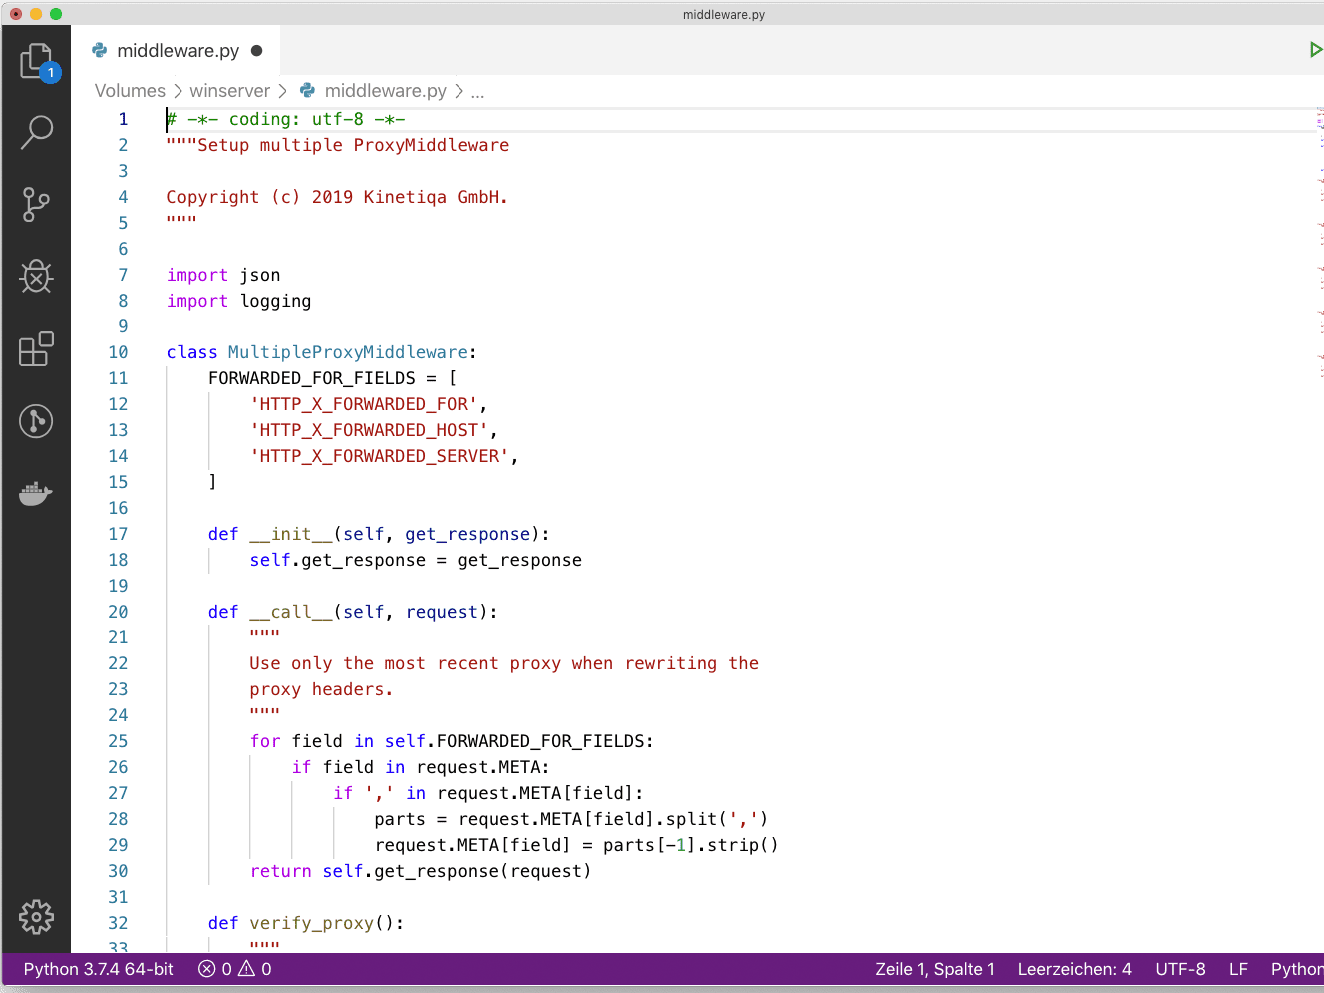Open the Git Graph sidebar icon
Screen dimensions: 1324x993
click(x=37, y=420)
